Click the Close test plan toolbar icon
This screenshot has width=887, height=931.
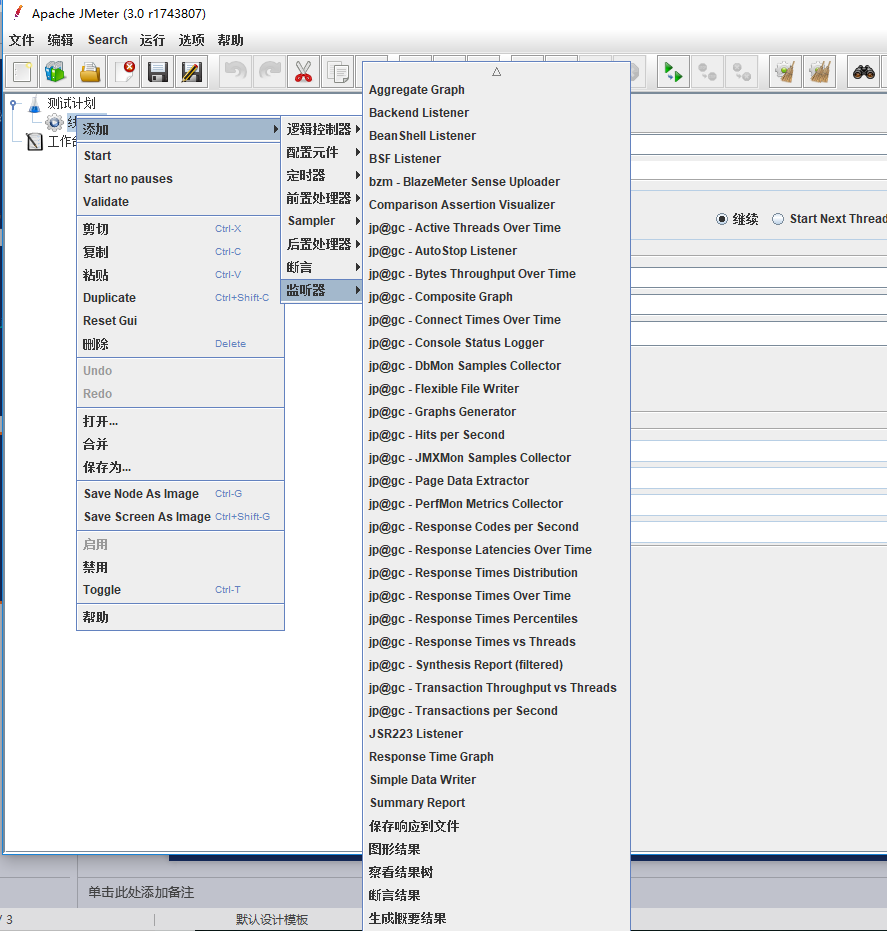pyautogui.click(x=125, y=72)
